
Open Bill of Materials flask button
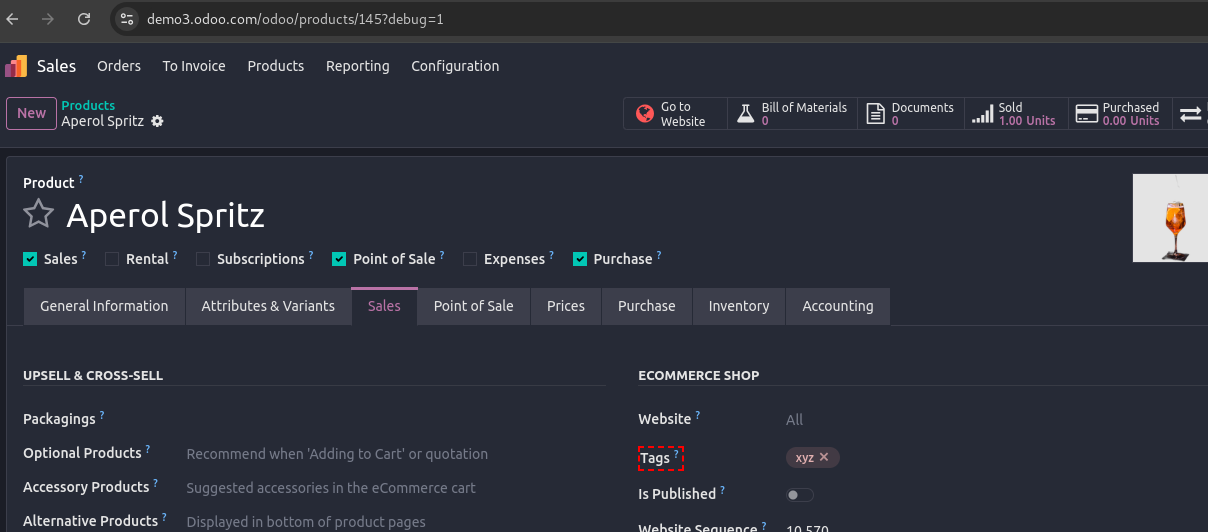point(792,114)
